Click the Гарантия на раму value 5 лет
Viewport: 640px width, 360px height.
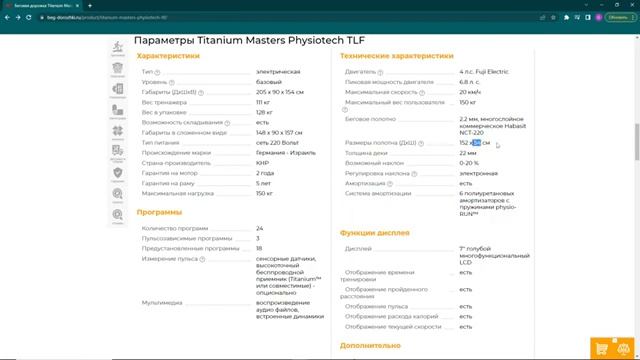(x=263, y=184)
